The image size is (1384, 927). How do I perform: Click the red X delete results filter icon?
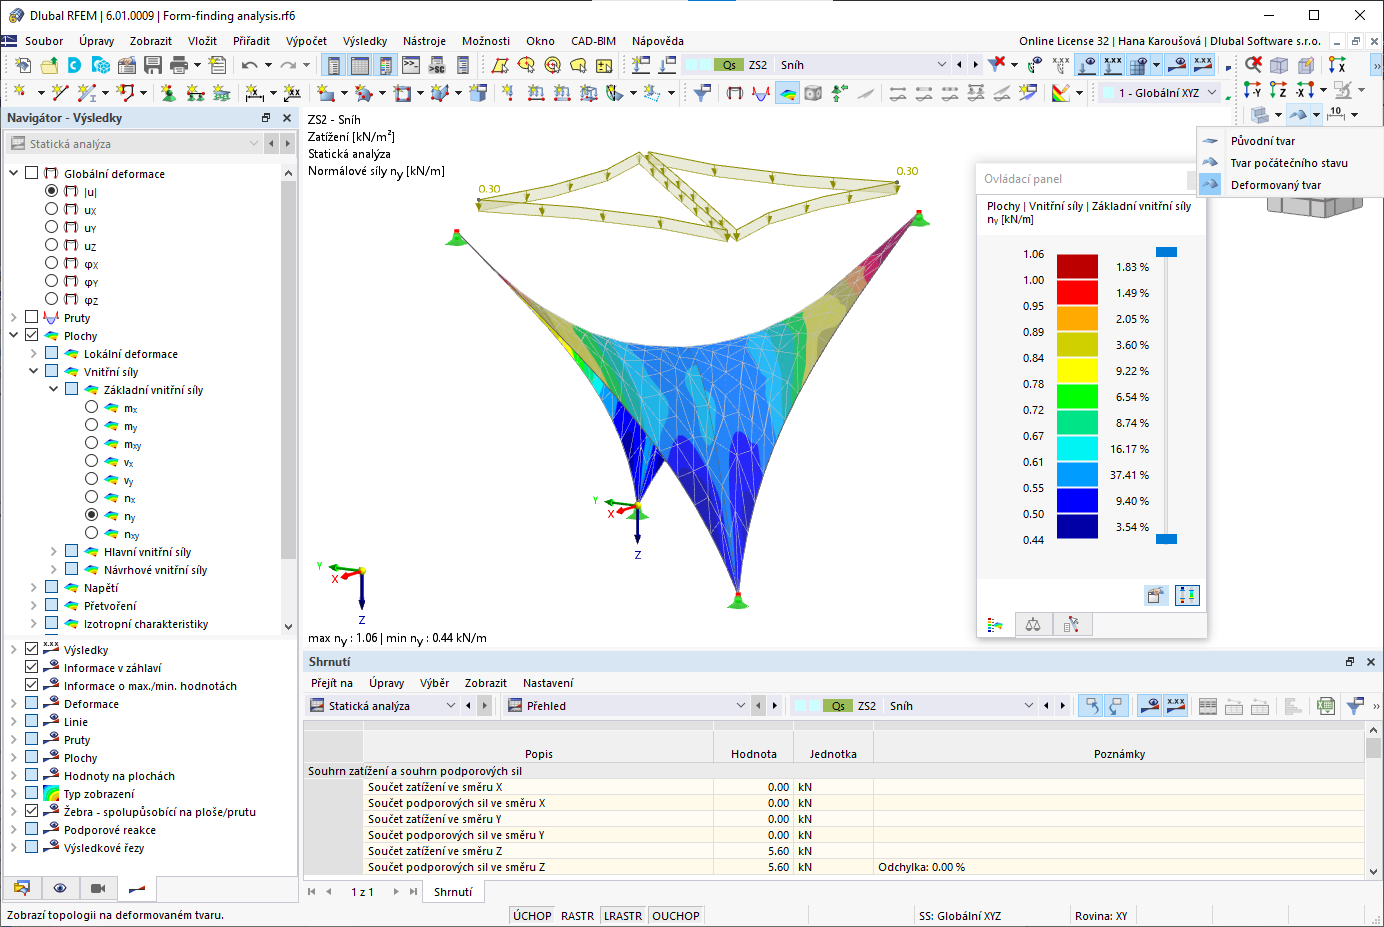click(996, 65)
